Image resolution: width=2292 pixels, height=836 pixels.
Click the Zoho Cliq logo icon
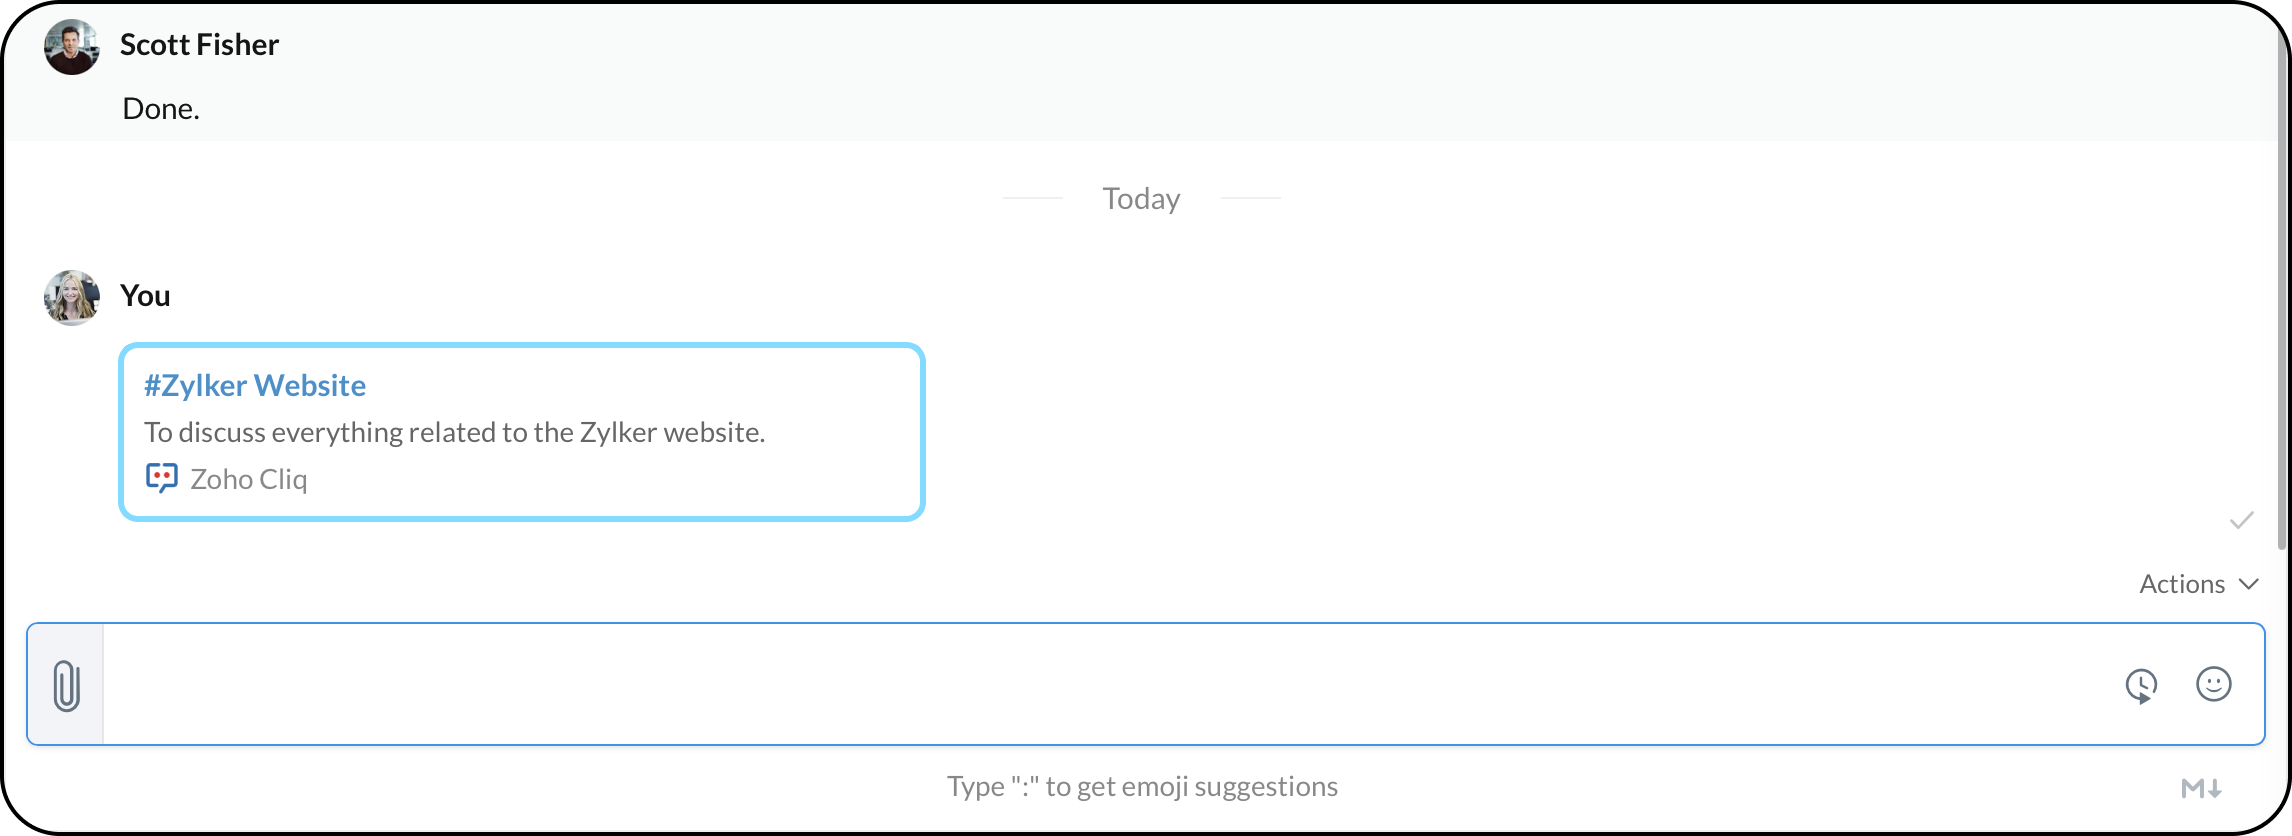coord(161,478)
